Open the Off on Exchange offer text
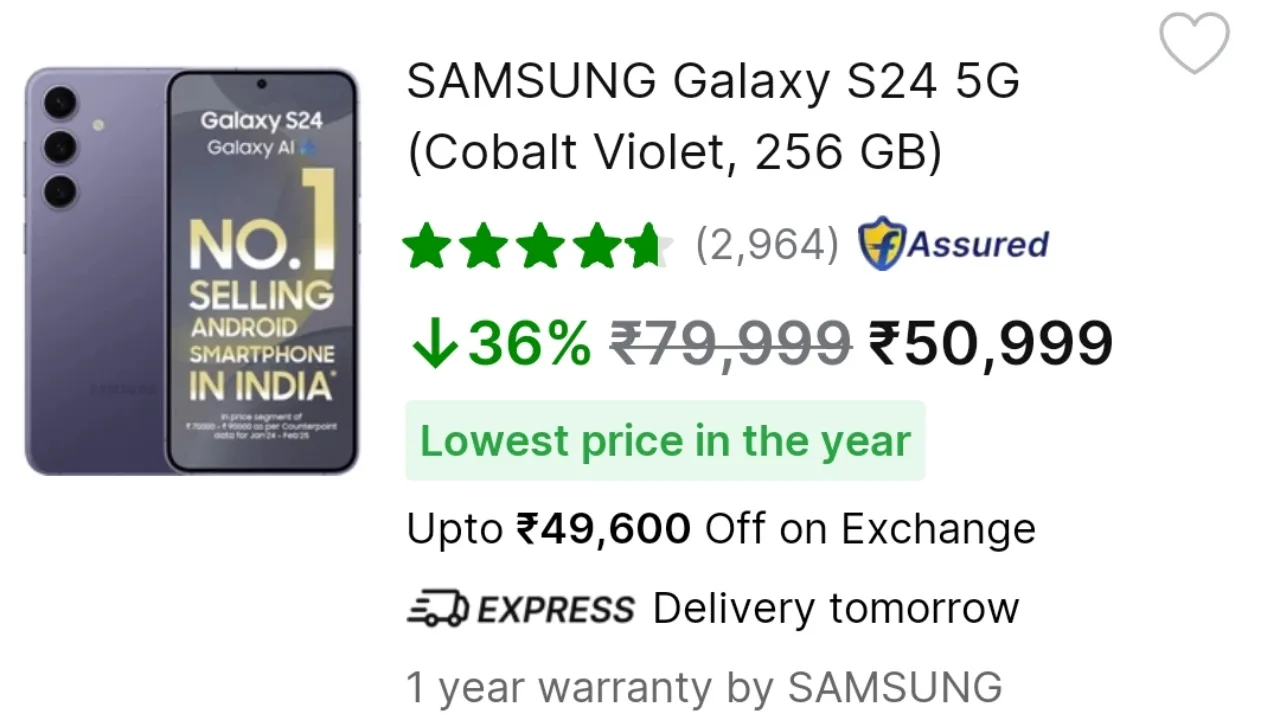This screenshot has height=720, width=1280. point(870,528)
